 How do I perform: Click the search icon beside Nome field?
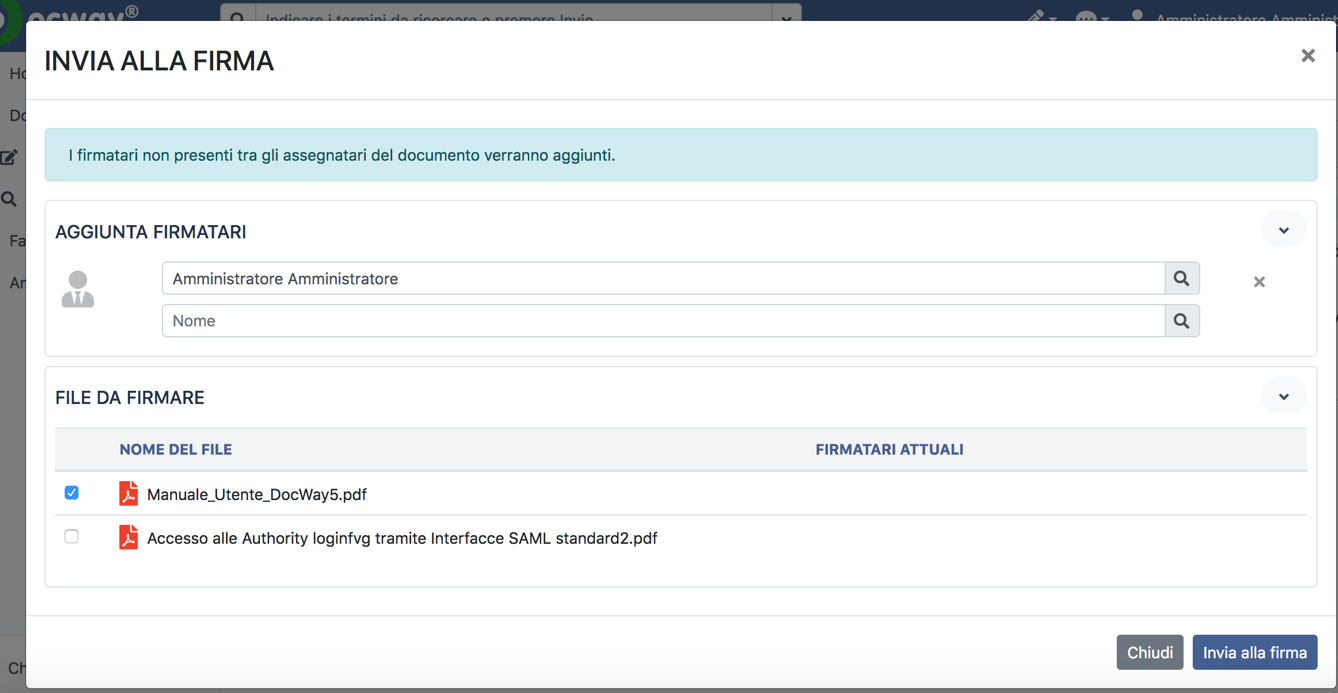(1181, 321)
